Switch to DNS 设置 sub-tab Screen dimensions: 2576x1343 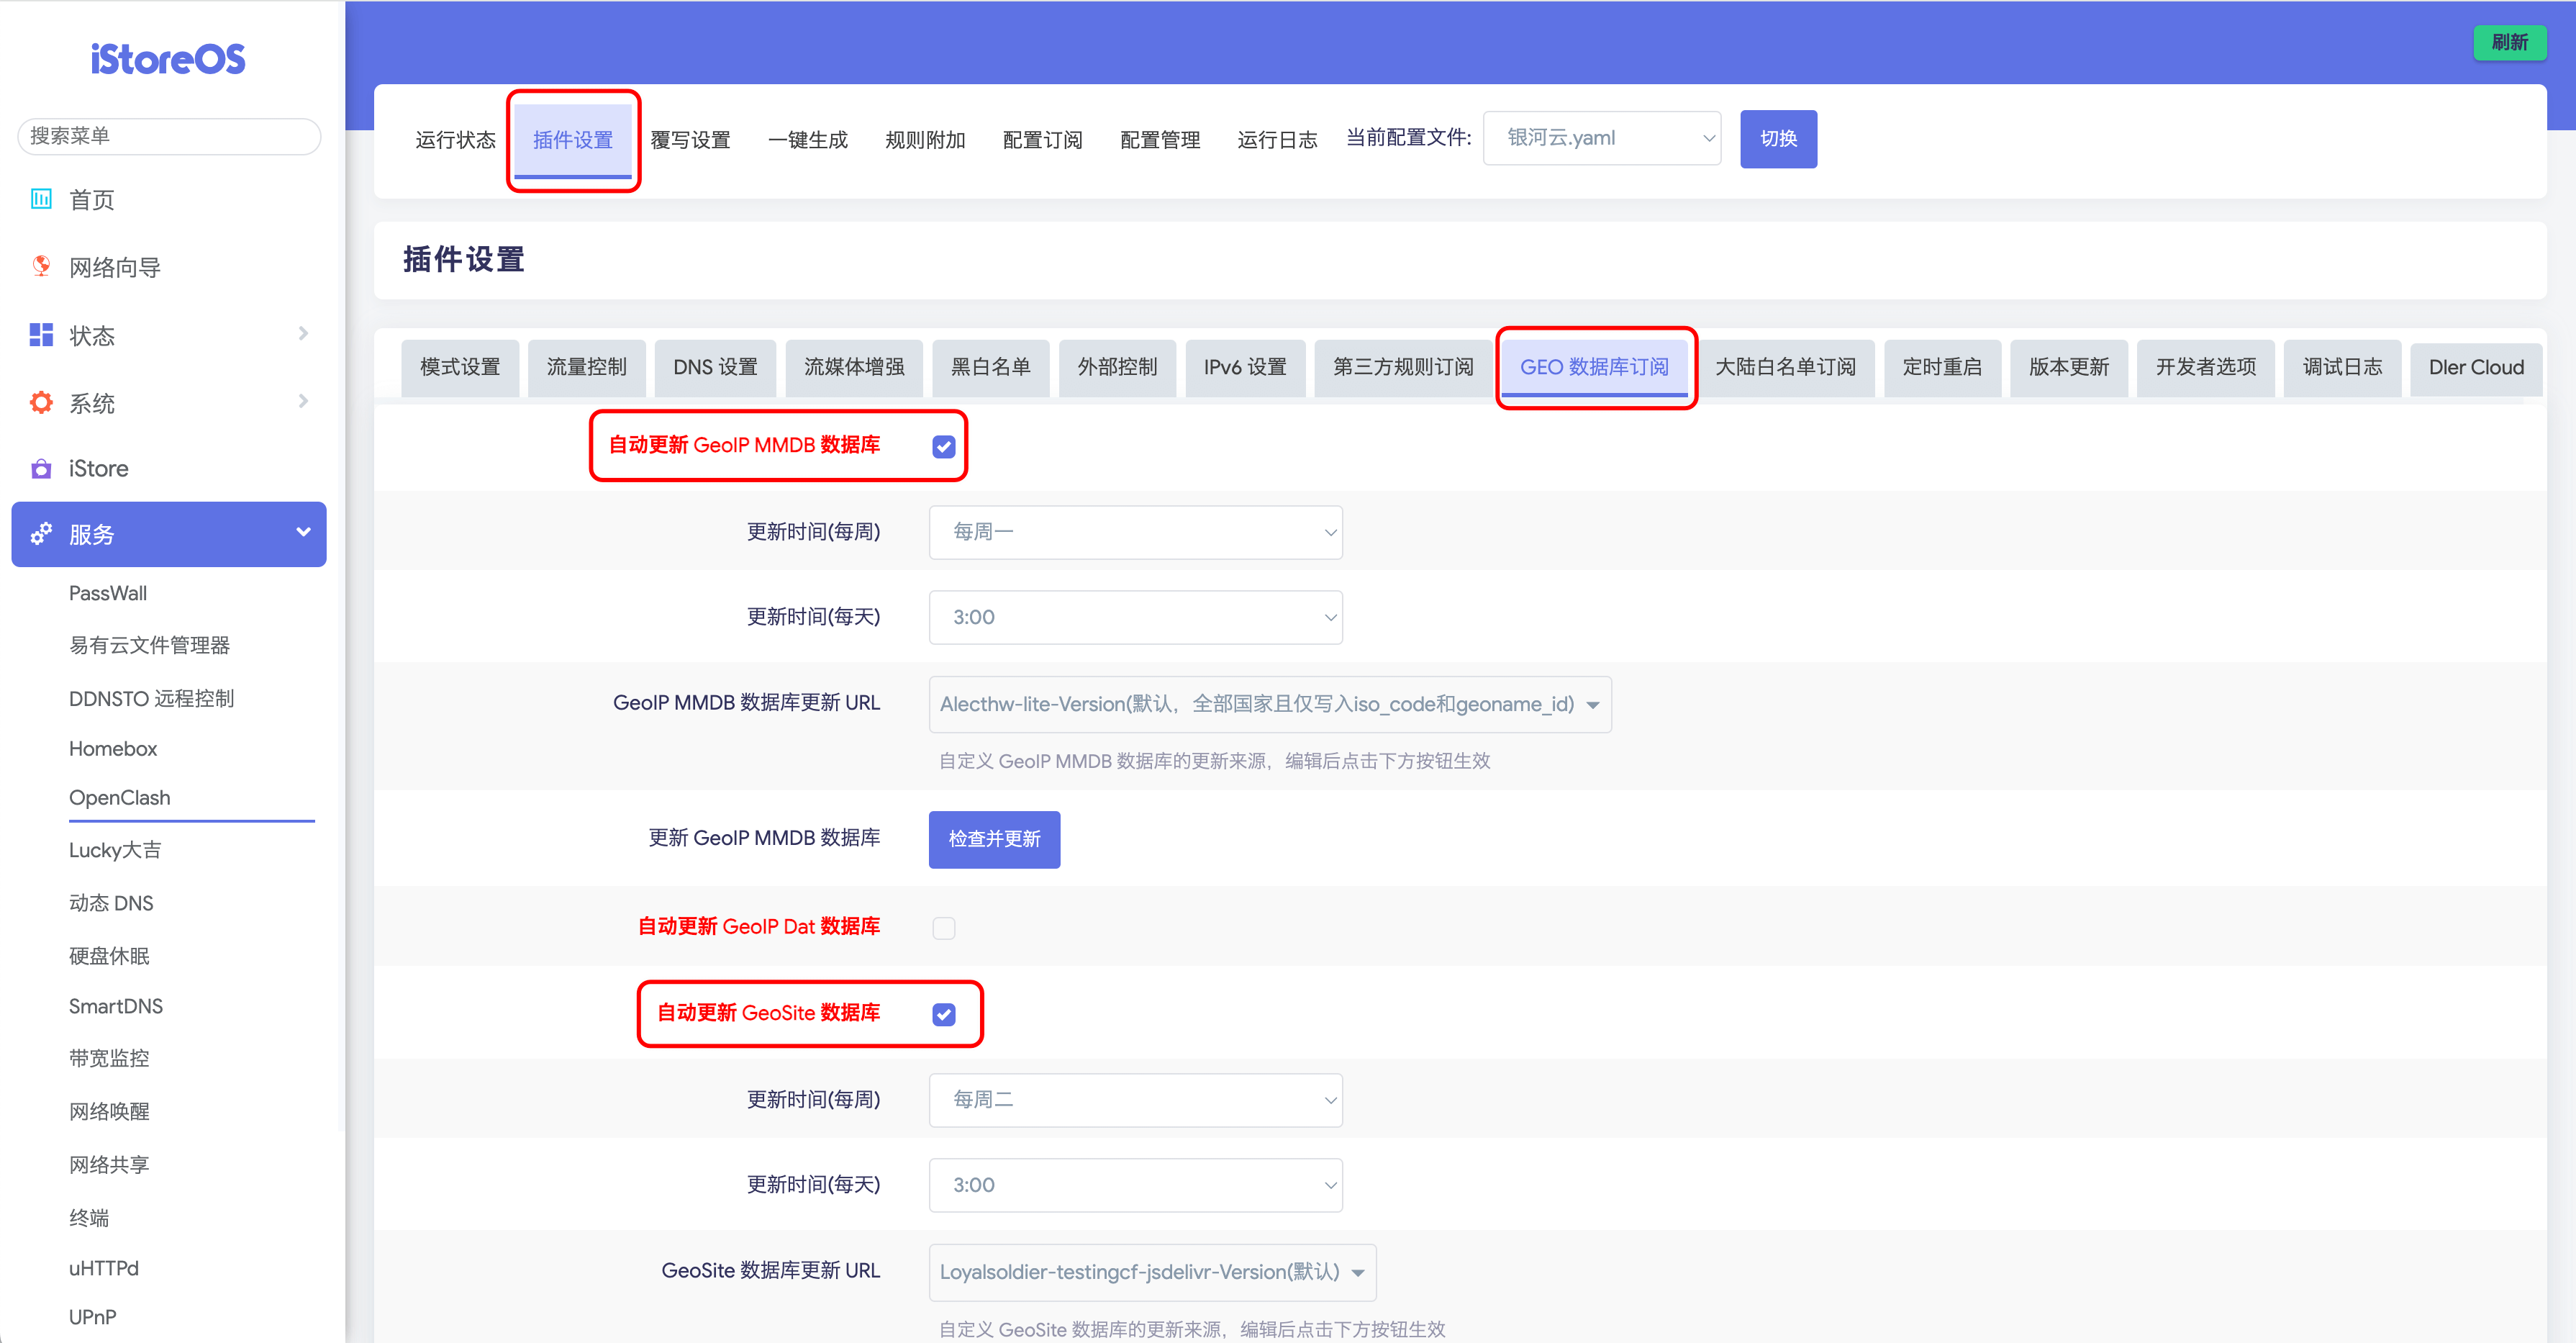pos(715,367)
